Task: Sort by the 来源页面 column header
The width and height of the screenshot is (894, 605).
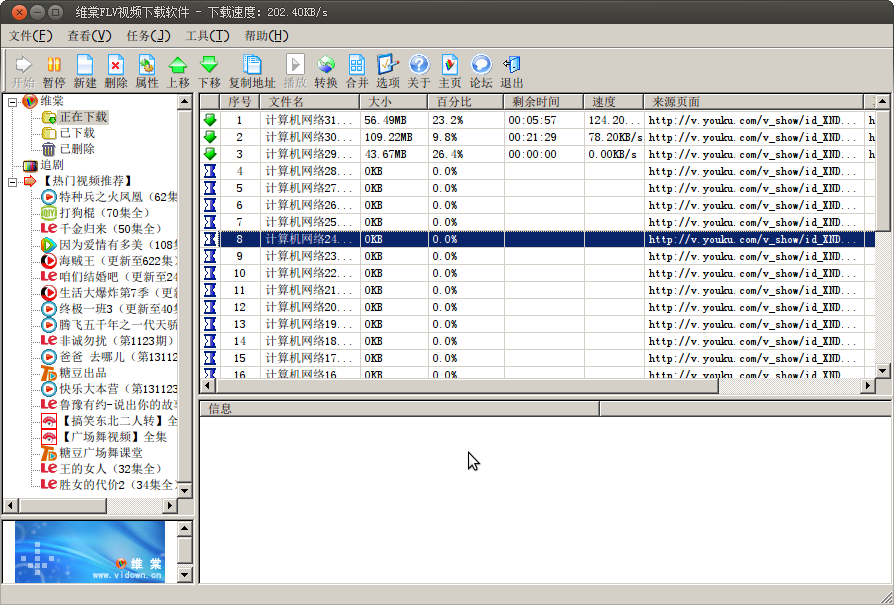Action: click(754, 102)
